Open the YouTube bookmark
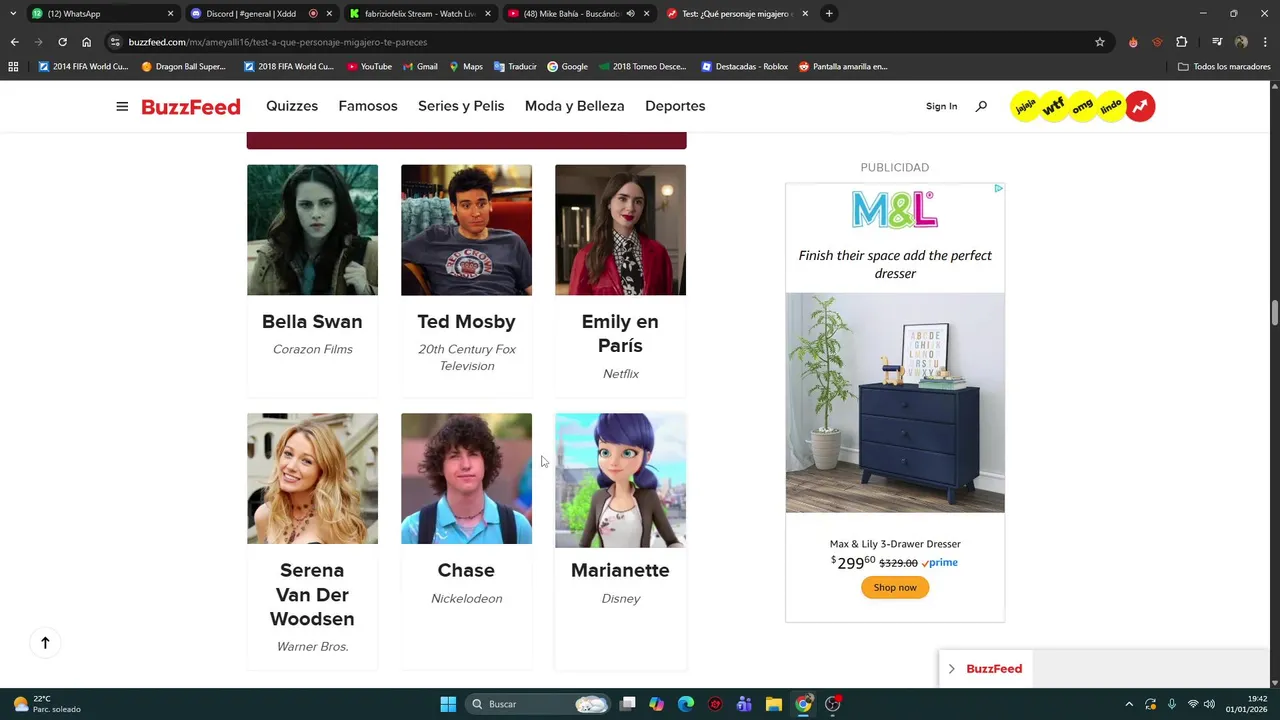This screenshot has height=720, width=1280. [x=369, y=67]
